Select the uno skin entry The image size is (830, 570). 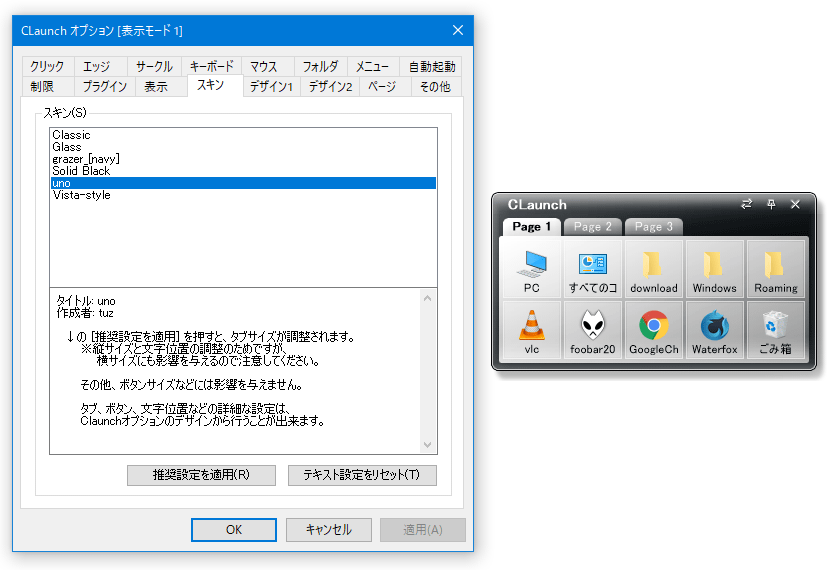[x=243, y=183]
